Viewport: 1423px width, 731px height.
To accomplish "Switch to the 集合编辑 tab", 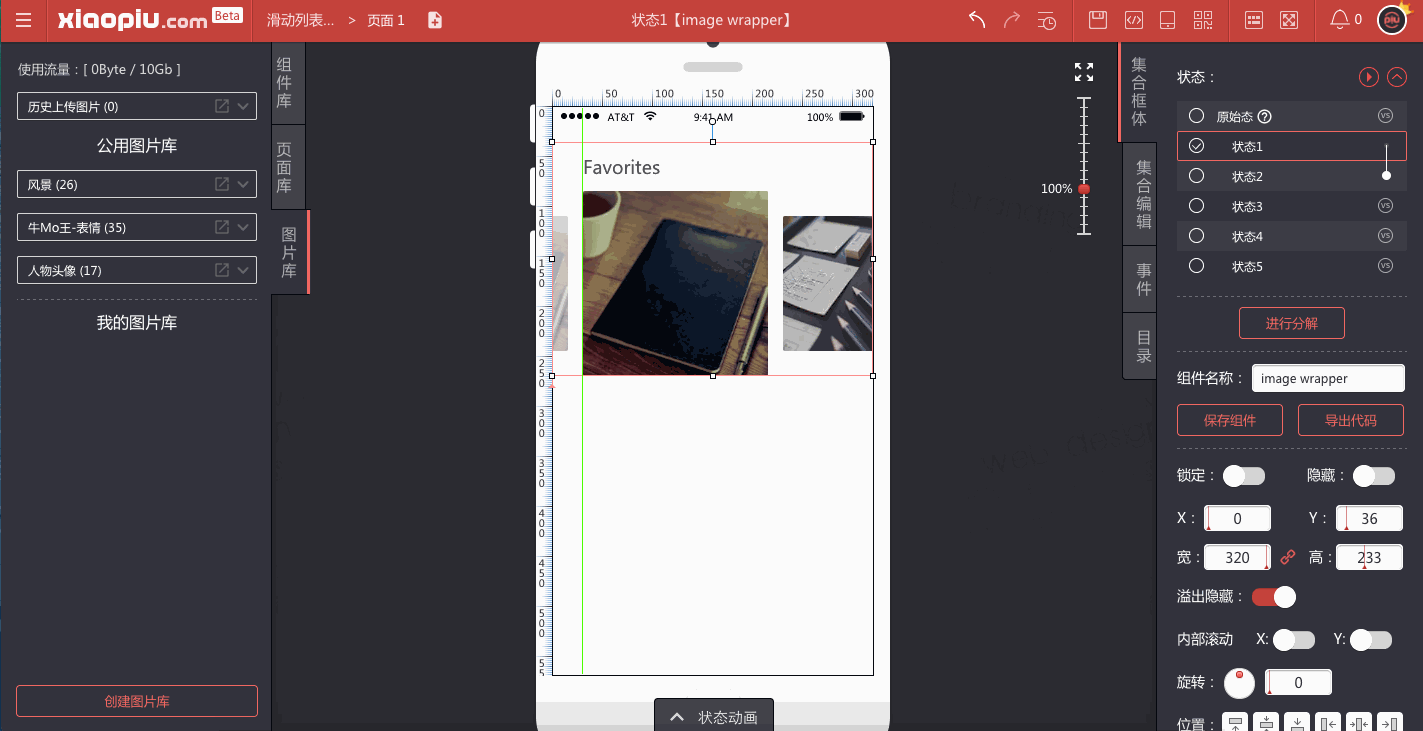I will 1141,195.
